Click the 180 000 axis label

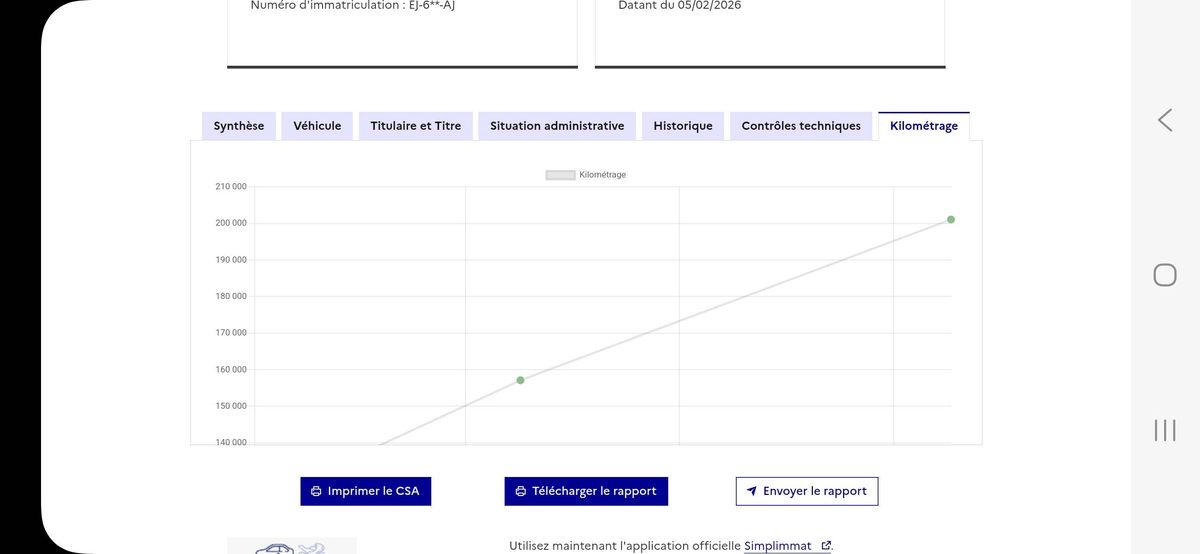(x=231, y=296)
